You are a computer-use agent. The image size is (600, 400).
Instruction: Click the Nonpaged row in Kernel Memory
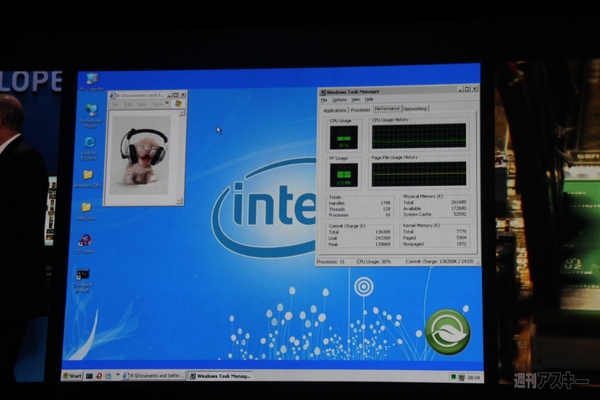[435, 244]
